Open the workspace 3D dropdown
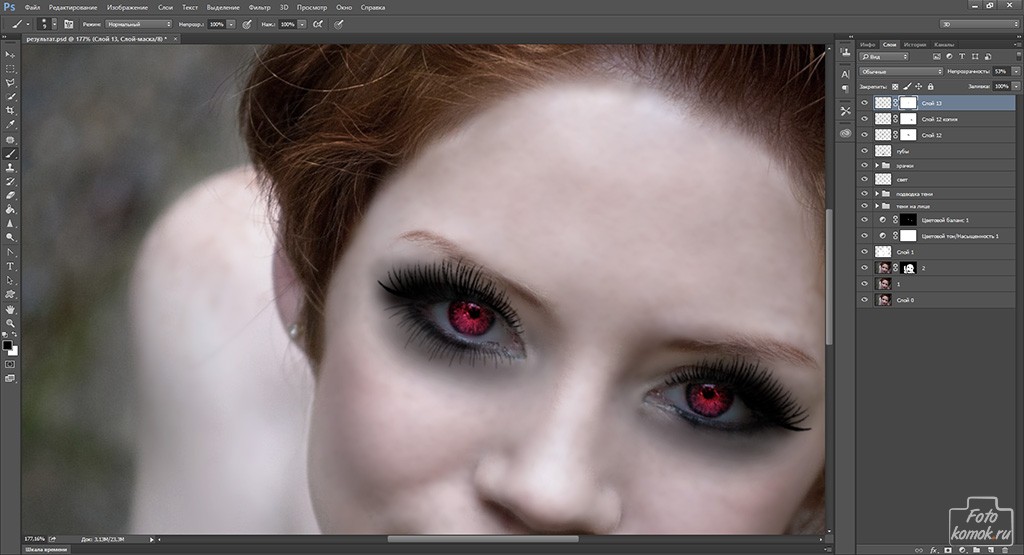The height and width of the screenshot is (555, 1024). point(979,24)
